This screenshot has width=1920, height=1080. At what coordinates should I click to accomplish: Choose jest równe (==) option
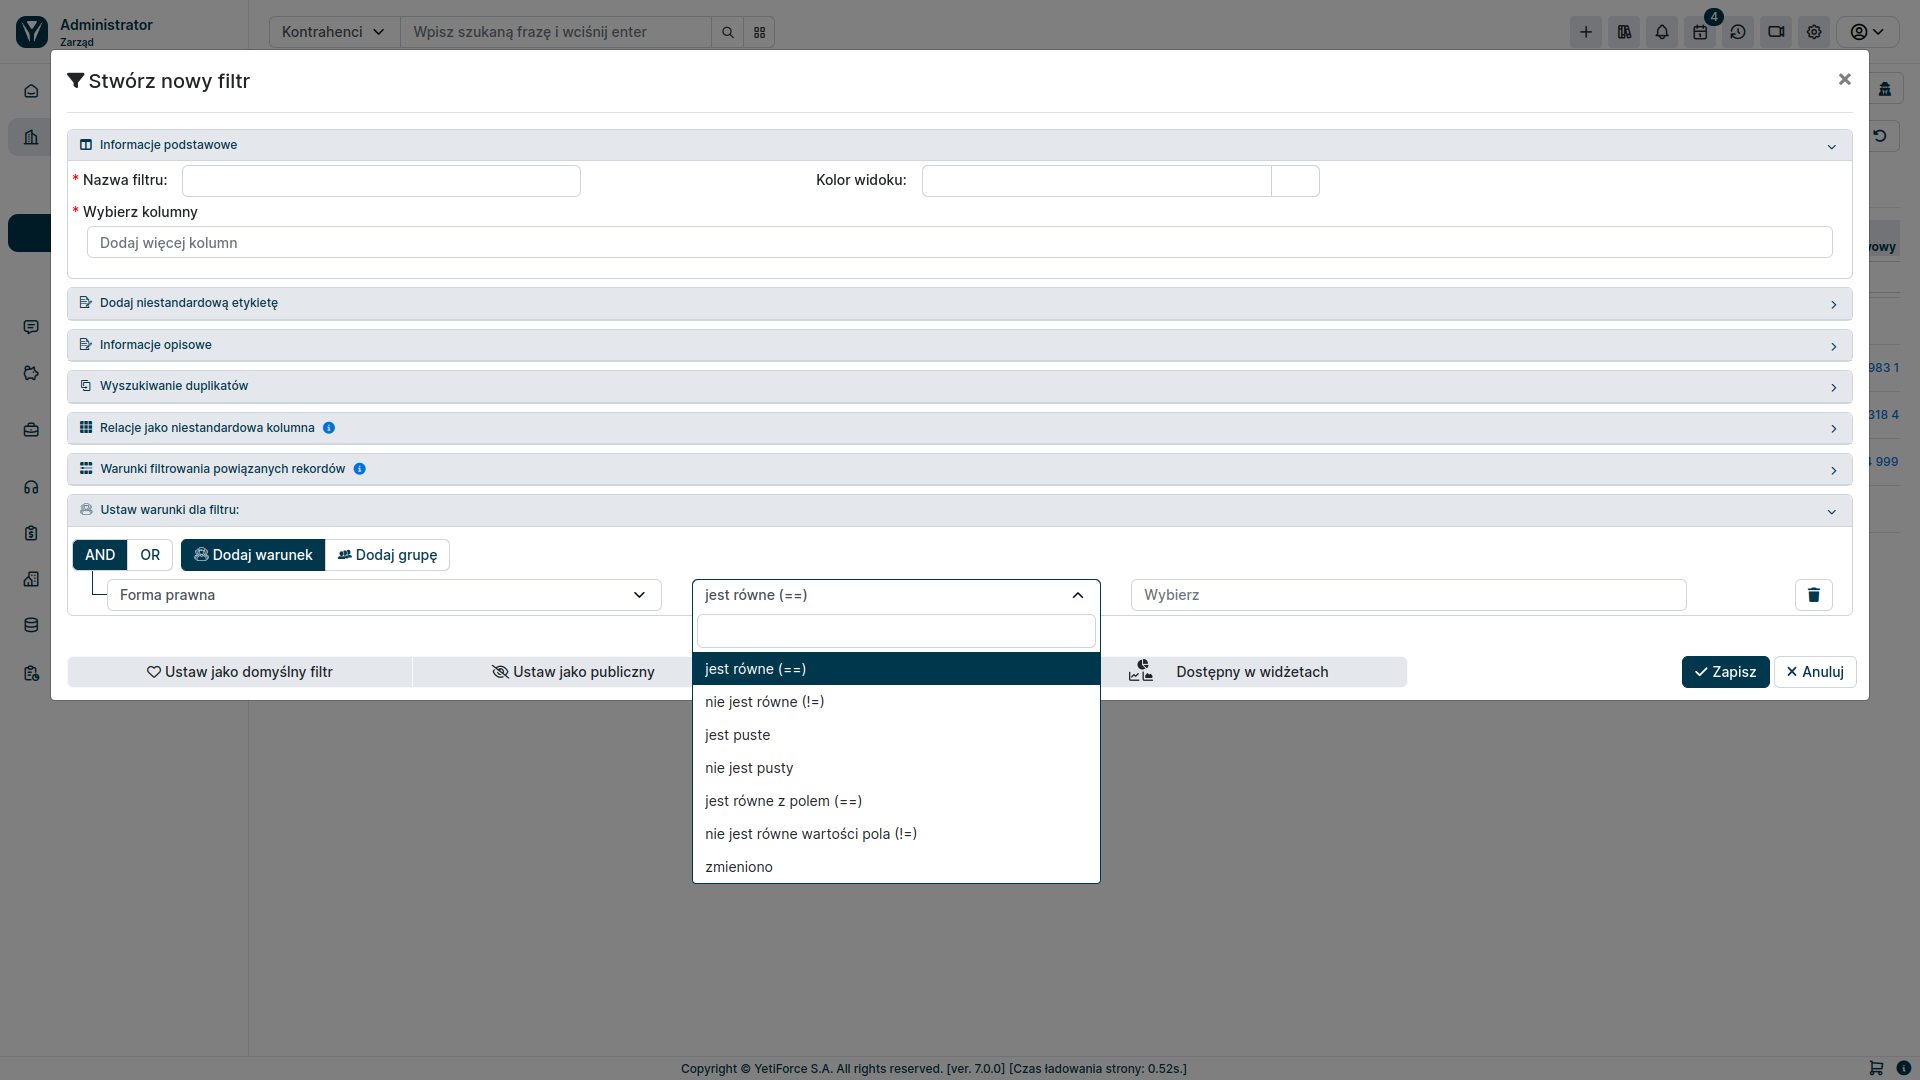tap(896, 669)
